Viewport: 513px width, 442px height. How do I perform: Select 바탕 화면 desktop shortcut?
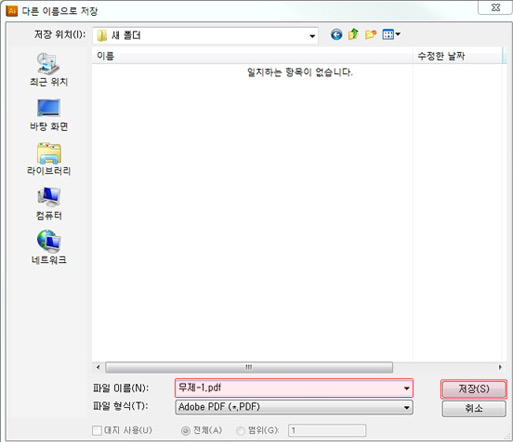coord(49,115)
